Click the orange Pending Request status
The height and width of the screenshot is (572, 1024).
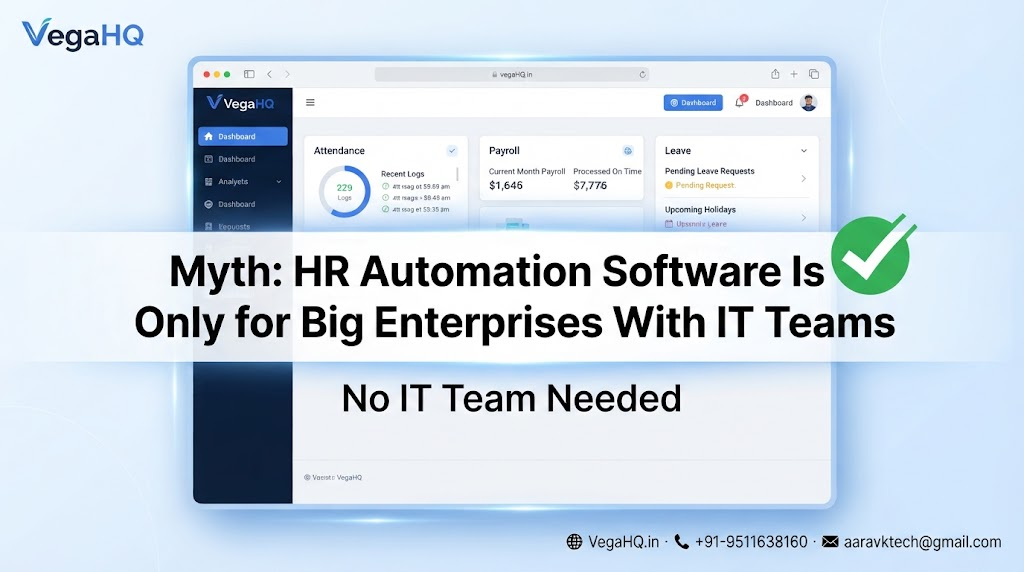pyautogui.click(x=700, y=185)
